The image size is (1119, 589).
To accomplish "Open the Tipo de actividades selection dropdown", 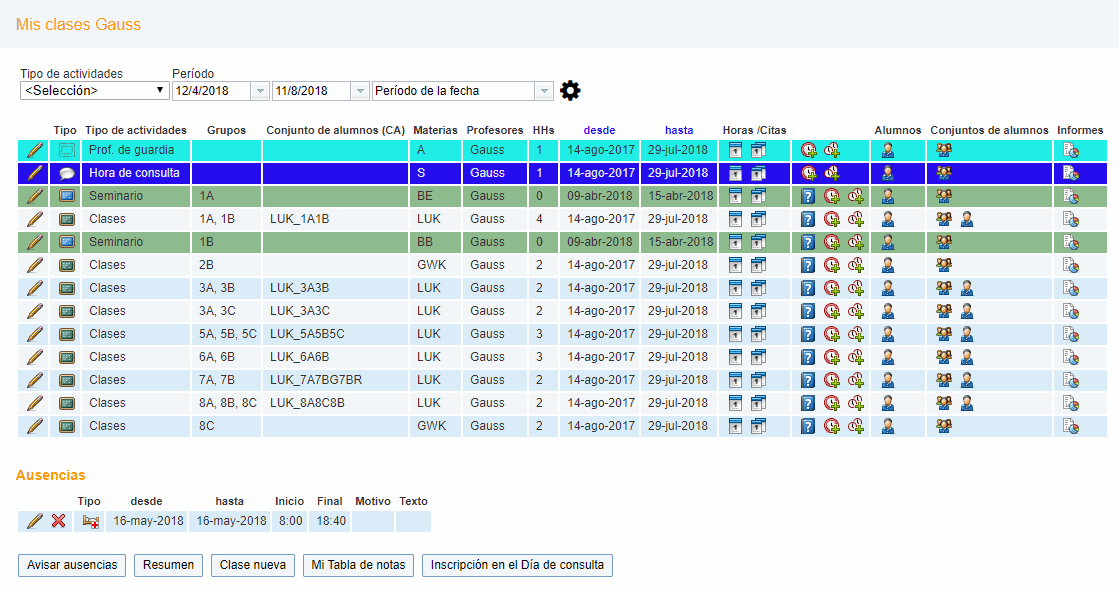I will click(94, 91).
